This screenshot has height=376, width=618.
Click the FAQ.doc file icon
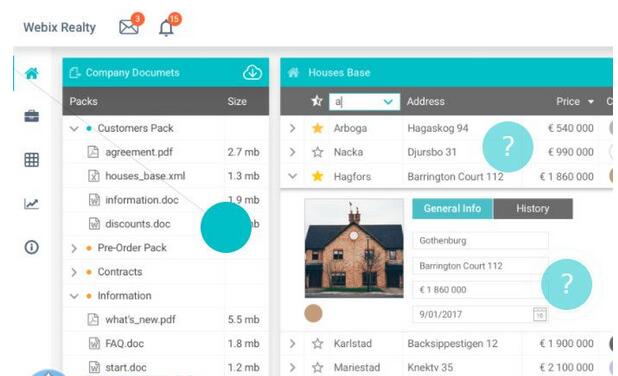click(x=94, y=343)
